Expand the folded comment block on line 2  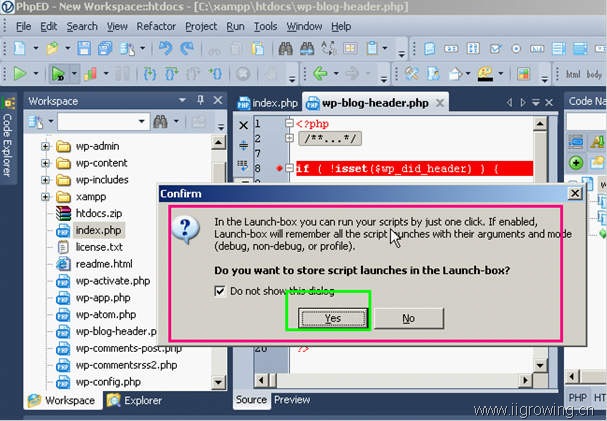[x=289, y=138]
